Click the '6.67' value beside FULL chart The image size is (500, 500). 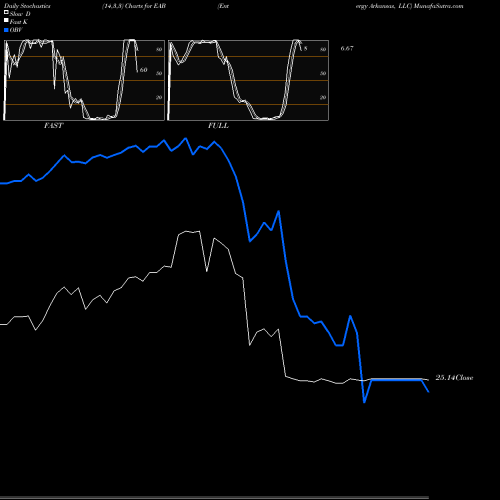click(347, 48)
